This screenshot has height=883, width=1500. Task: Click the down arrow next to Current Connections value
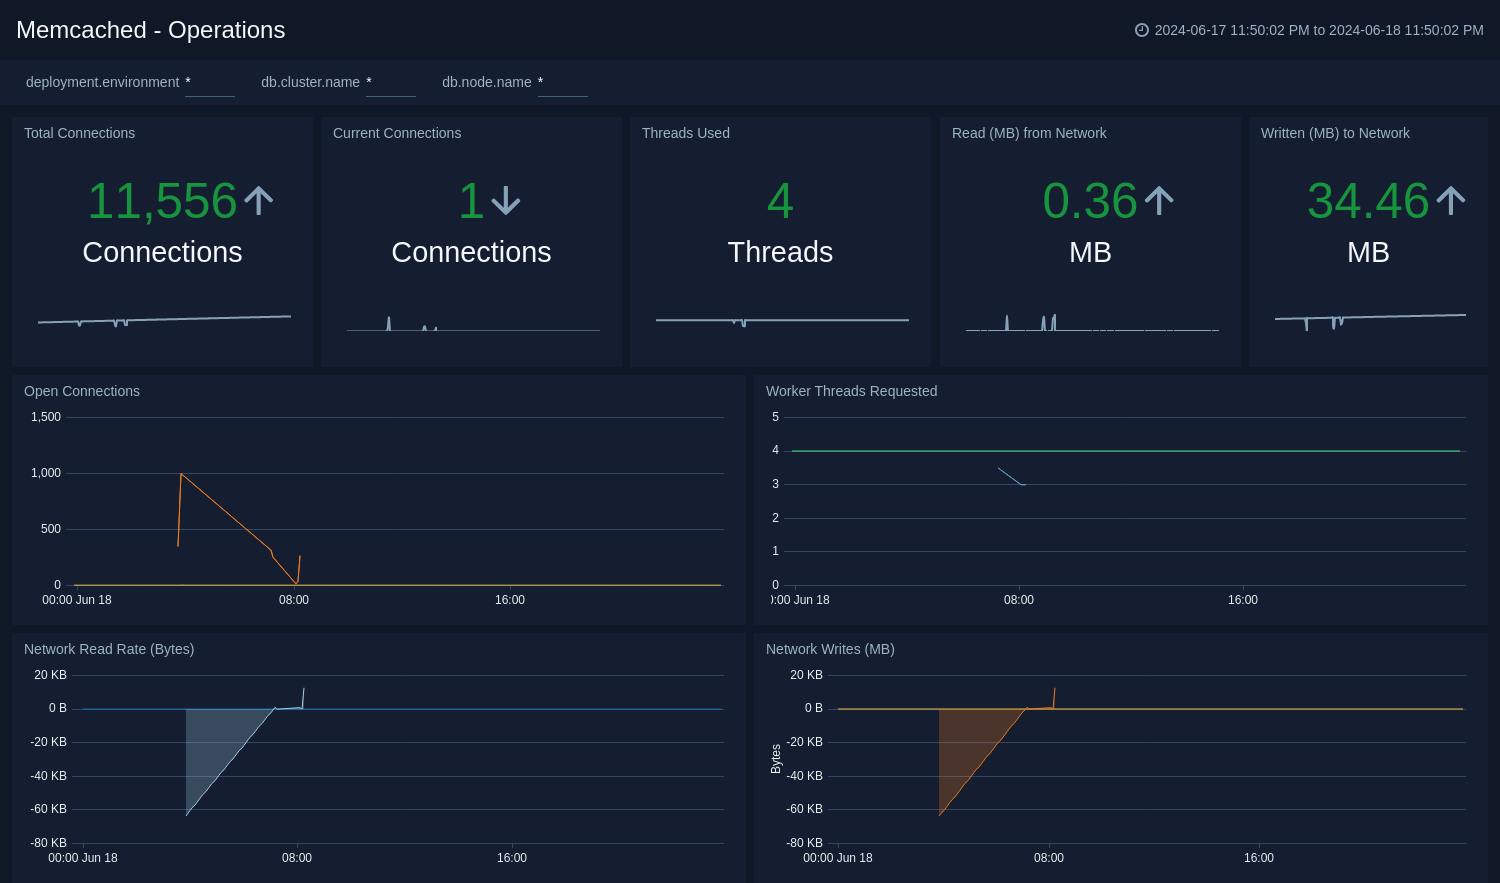[x=506, y=201]
